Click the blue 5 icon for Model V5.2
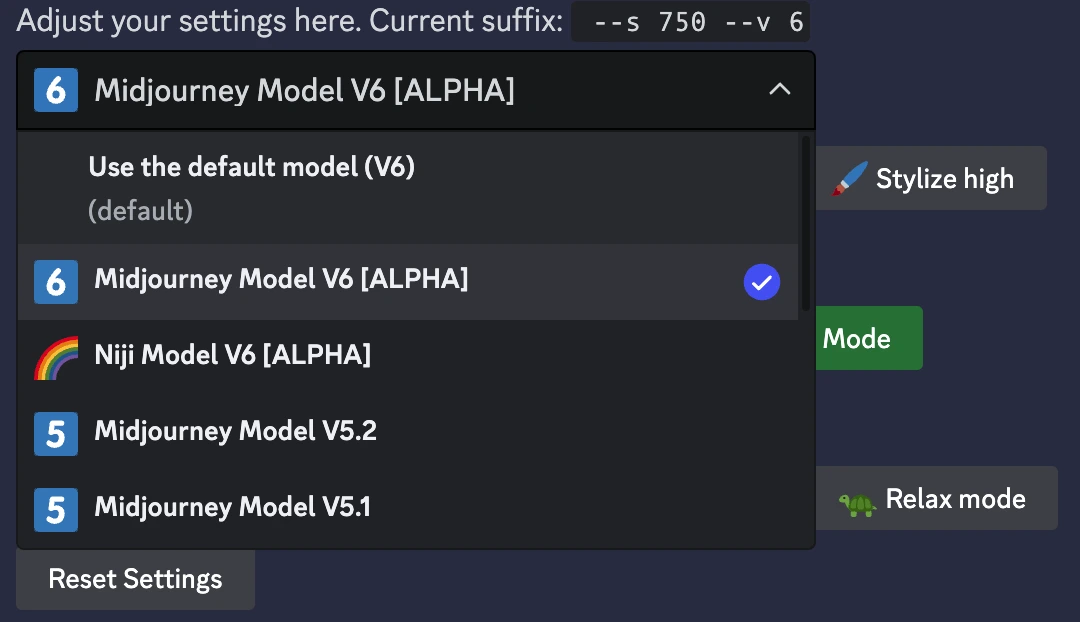 [x=56, y=433]
